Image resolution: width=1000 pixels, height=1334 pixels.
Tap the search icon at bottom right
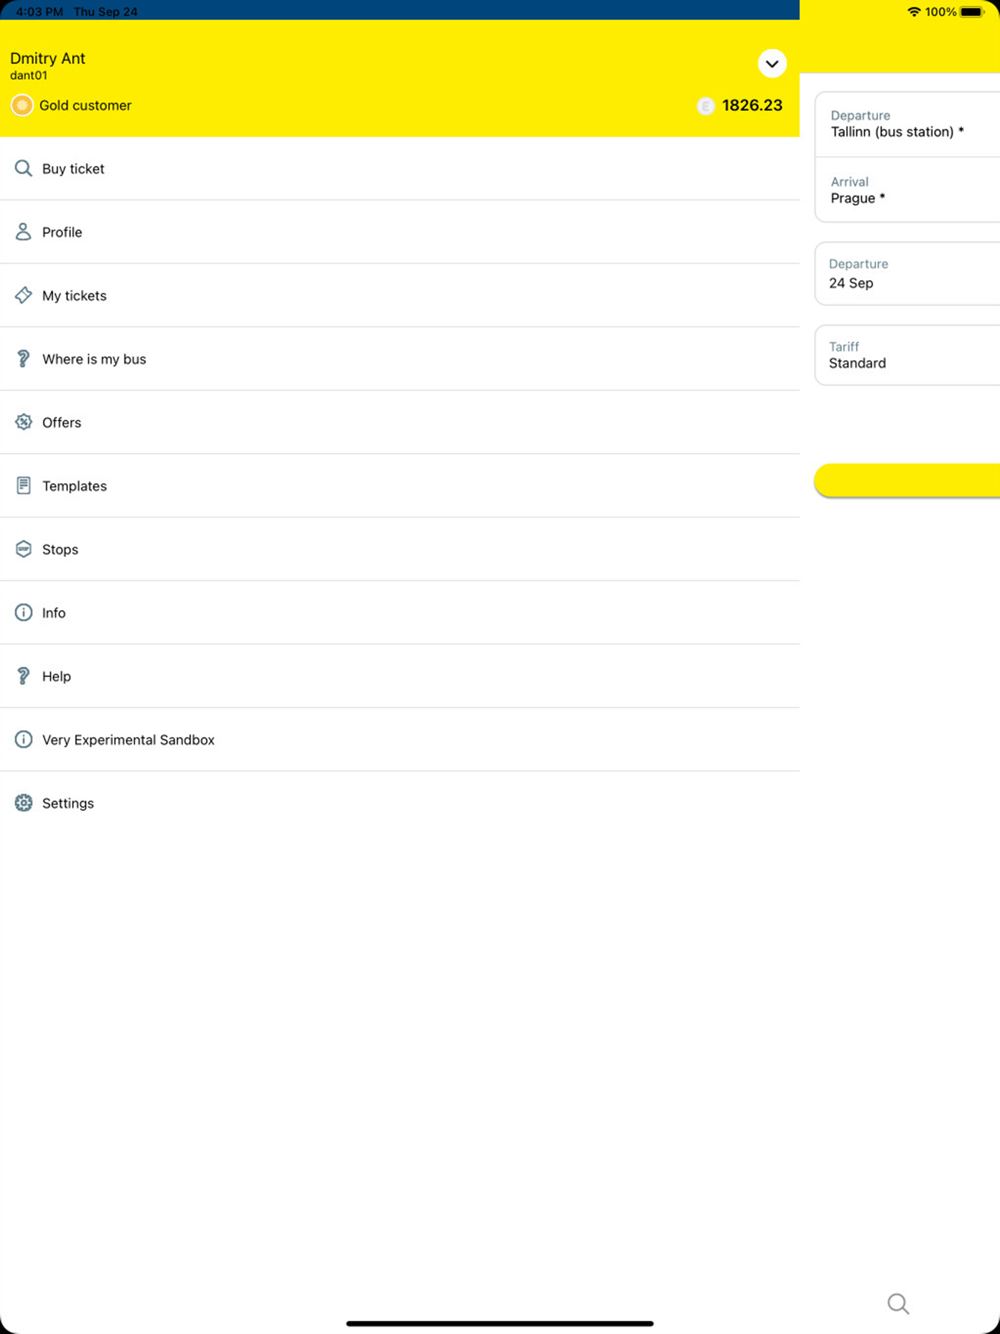[898, 1303]
